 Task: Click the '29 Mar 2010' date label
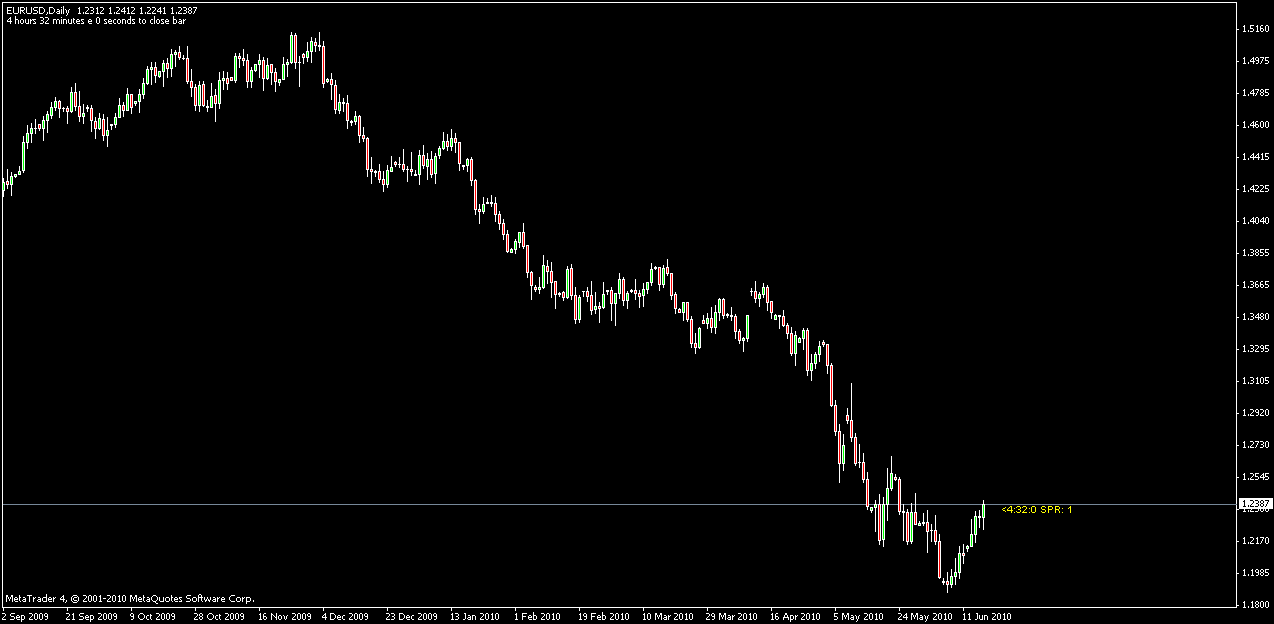[731, 617]
